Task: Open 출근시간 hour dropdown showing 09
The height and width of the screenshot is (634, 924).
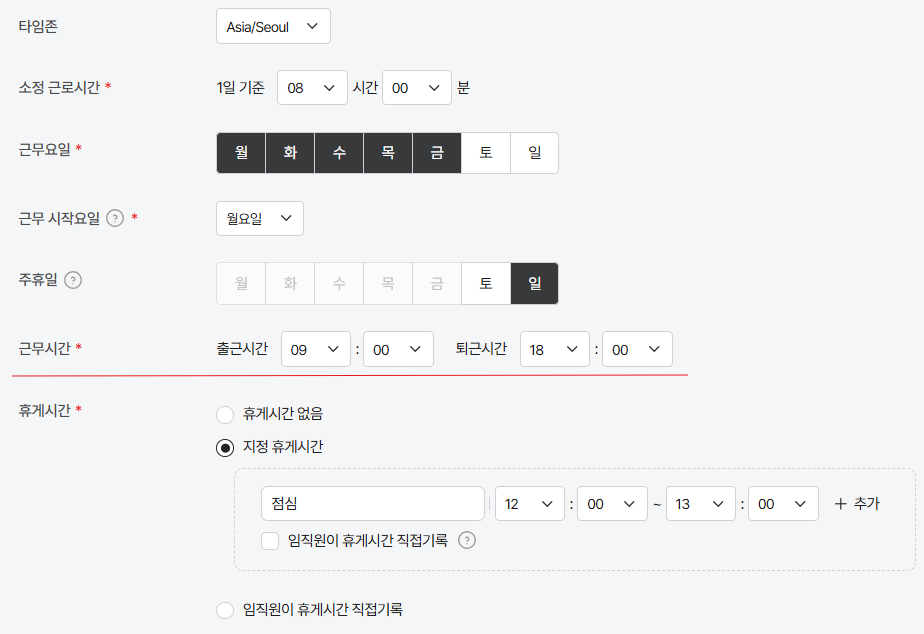Action: [316, 349]
